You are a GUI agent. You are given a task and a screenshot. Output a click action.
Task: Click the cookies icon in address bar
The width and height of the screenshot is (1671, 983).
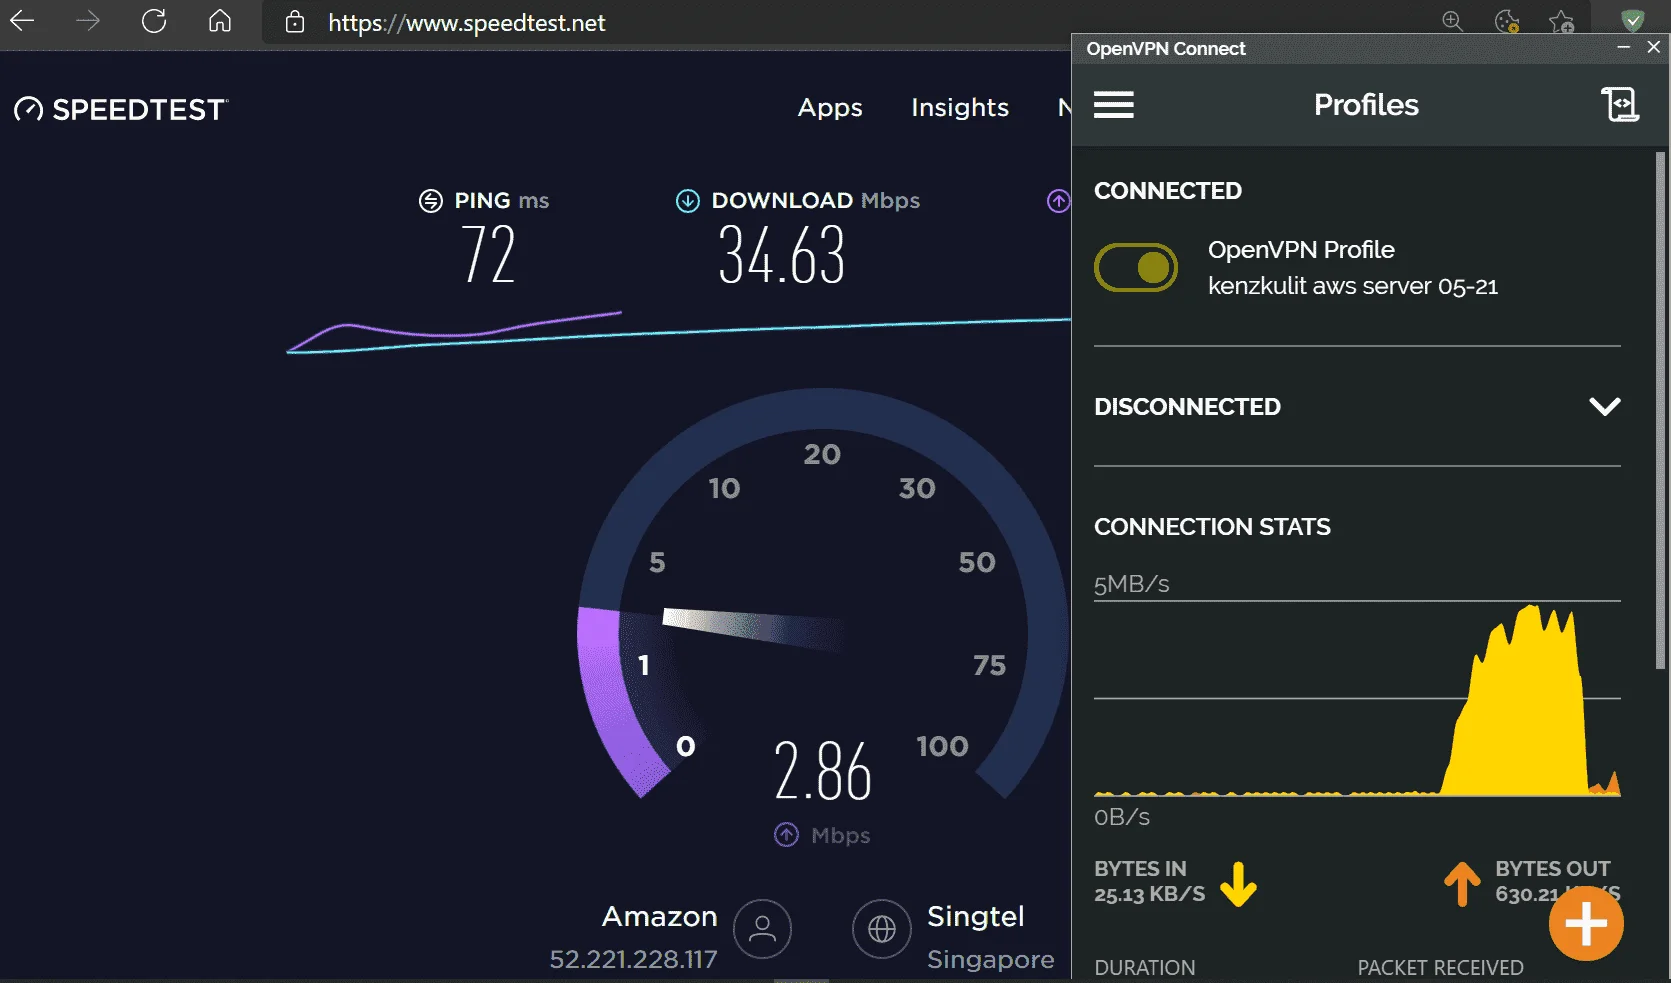pos(1506,21)
